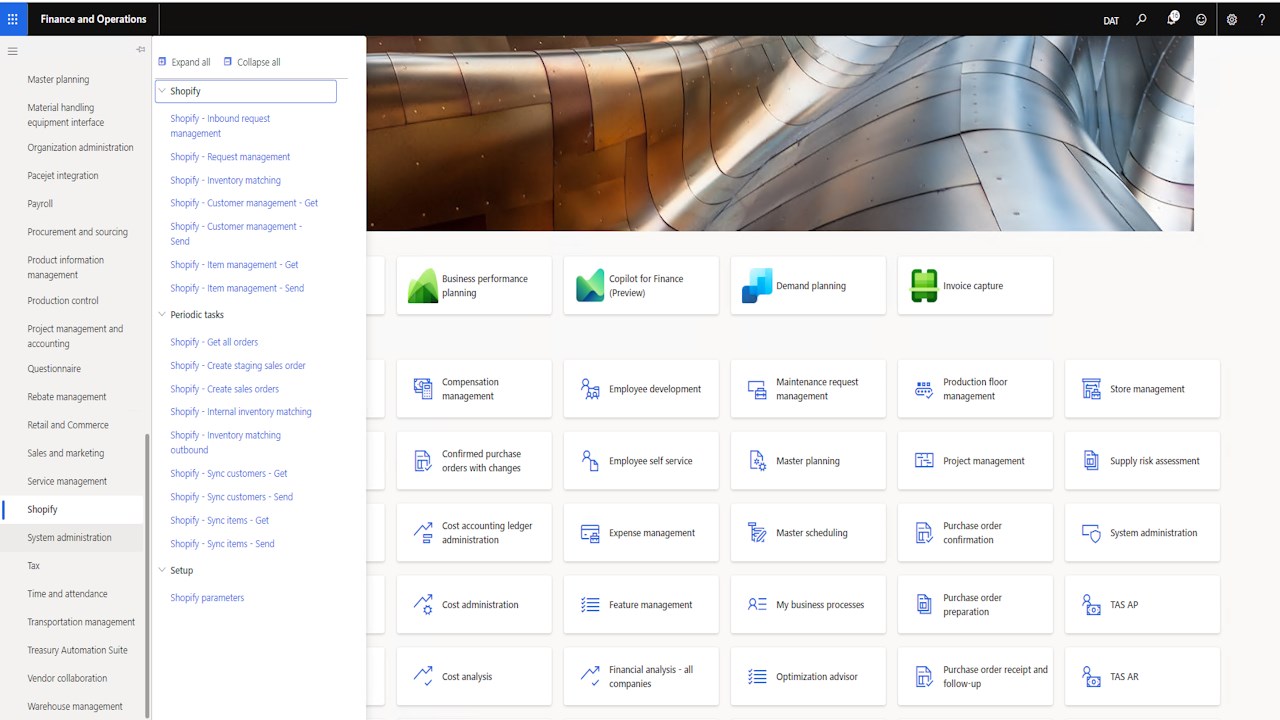Click the help question mark icon
Image resolution: width=1280 pixels, height=720 pixels.
point(1261,19)
